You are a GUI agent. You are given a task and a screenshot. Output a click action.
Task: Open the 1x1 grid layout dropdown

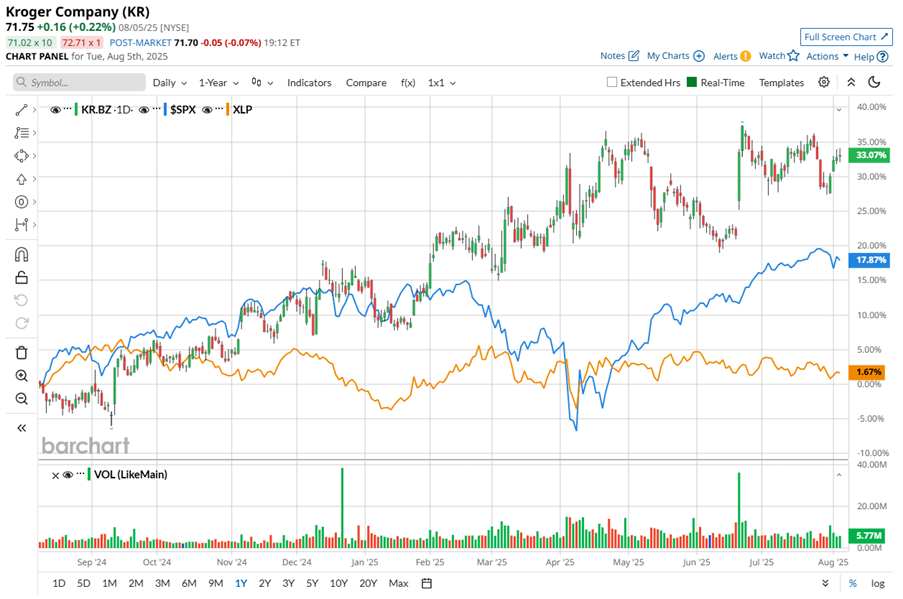click(x=442, y=82)
